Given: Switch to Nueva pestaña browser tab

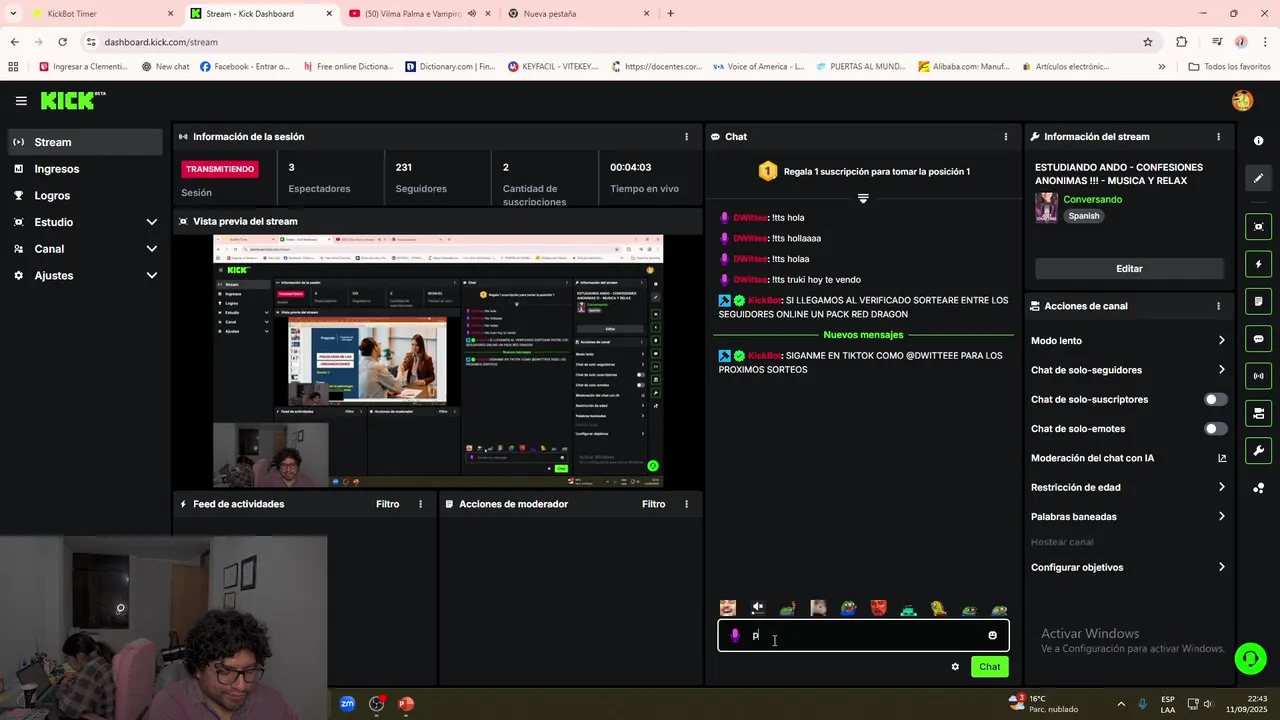Looking at the screenshot, I should 578,14.
